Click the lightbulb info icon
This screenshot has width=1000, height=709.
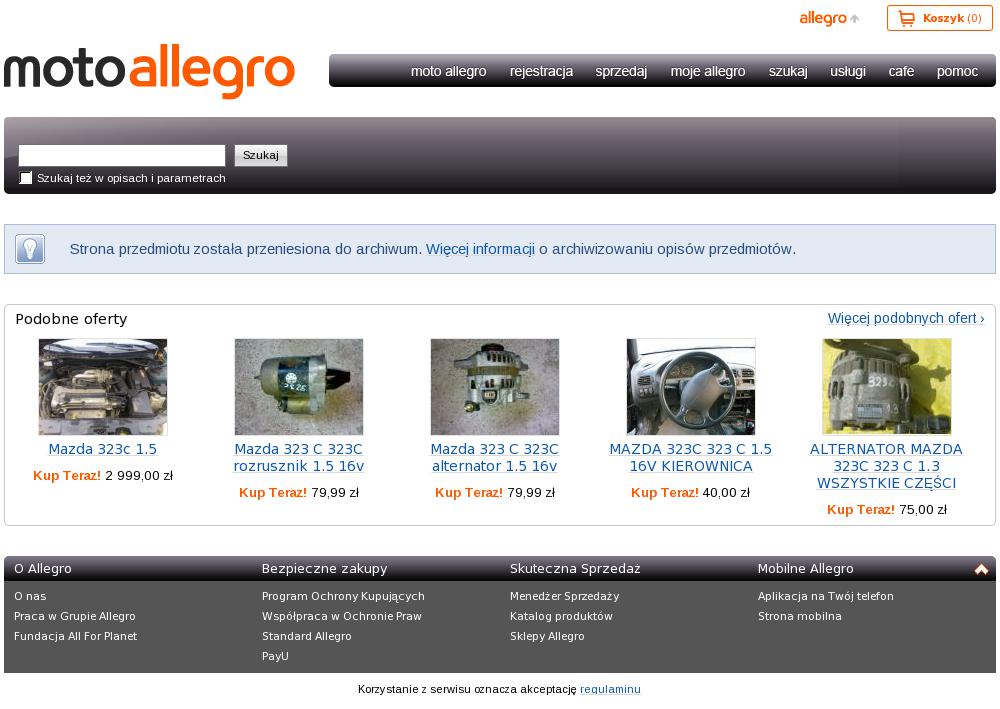point(30,249)
